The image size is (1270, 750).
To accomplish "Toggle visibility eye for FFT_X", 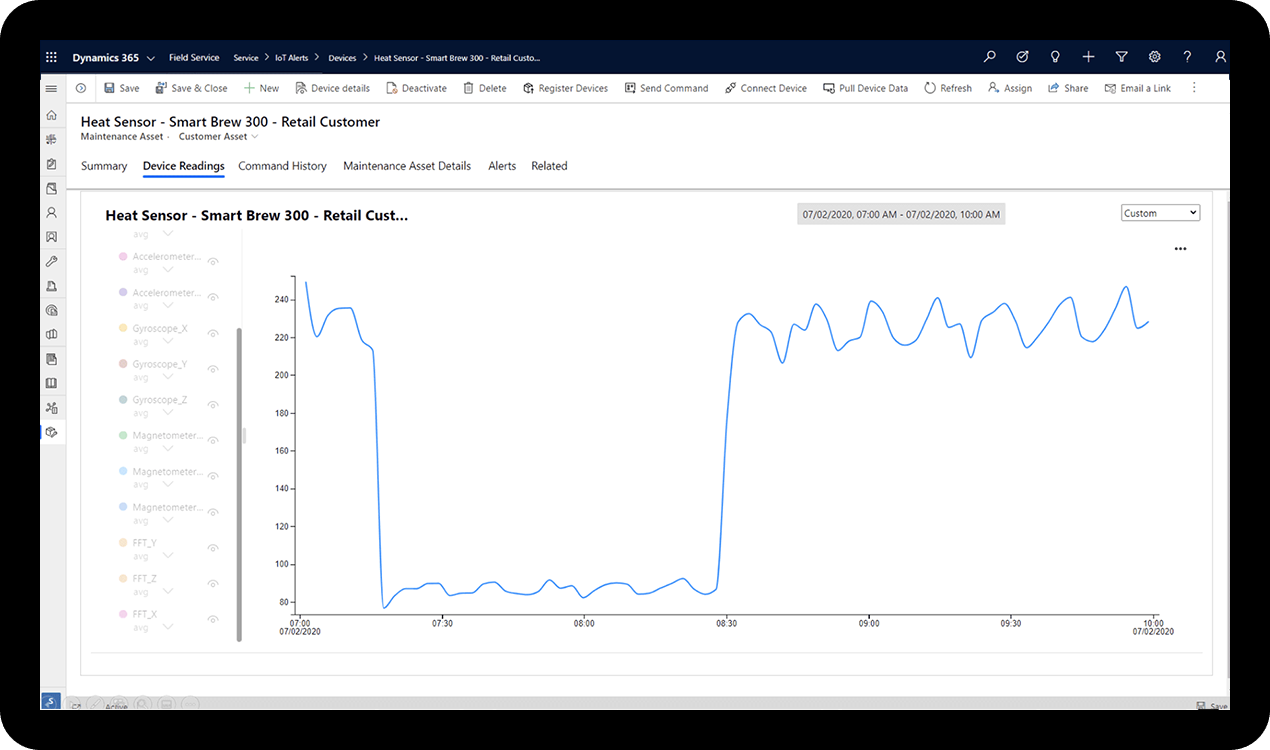I will click(x=213, y=619).
